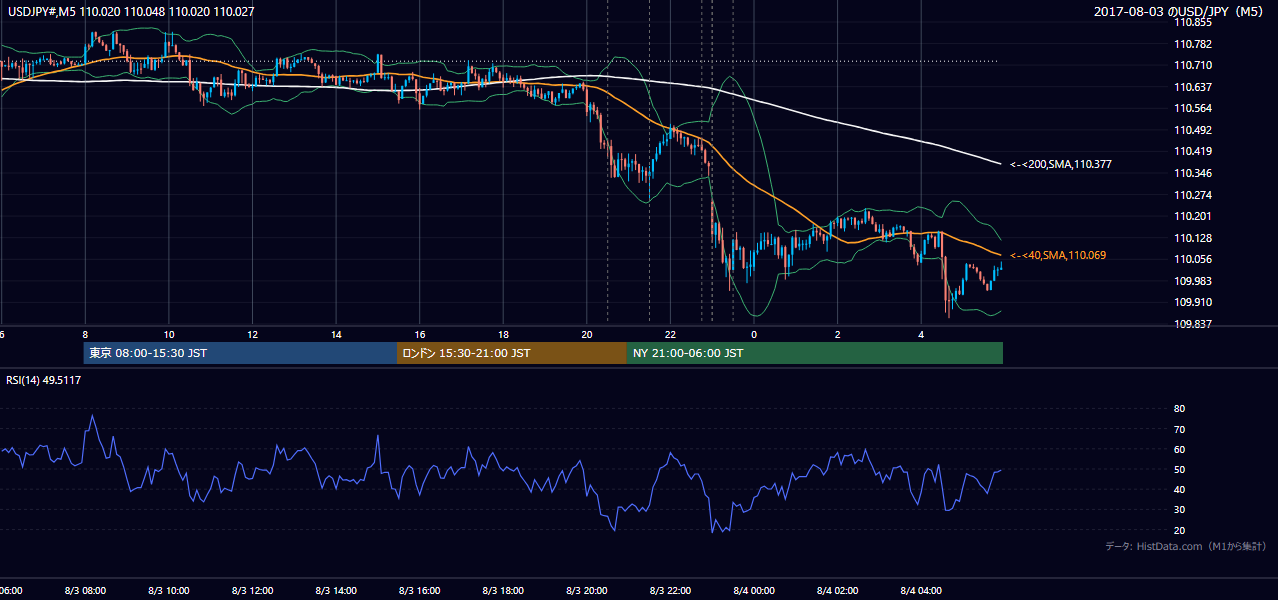This screenshot has width=1278, height=600.
Task: Click price axis value 110.782
Action: coord(1194,44)
